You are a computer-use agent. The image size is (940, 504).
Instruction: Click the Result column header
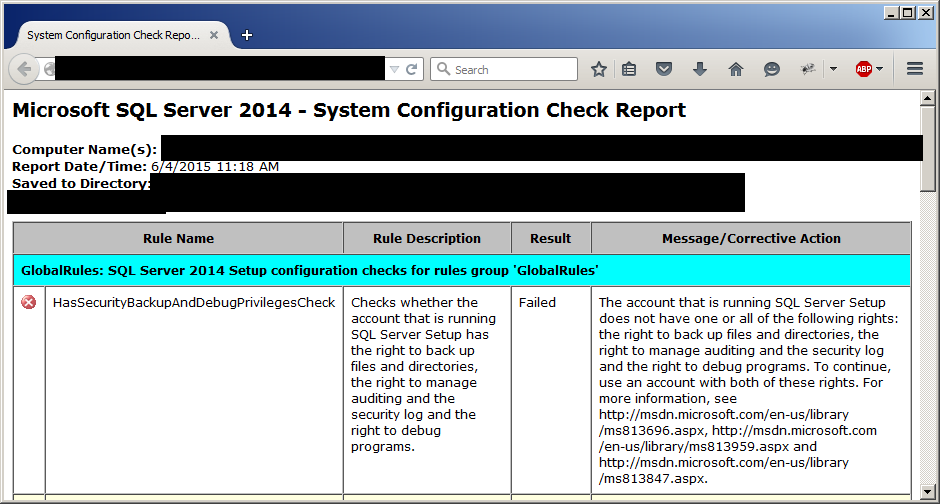coord(550,239)
